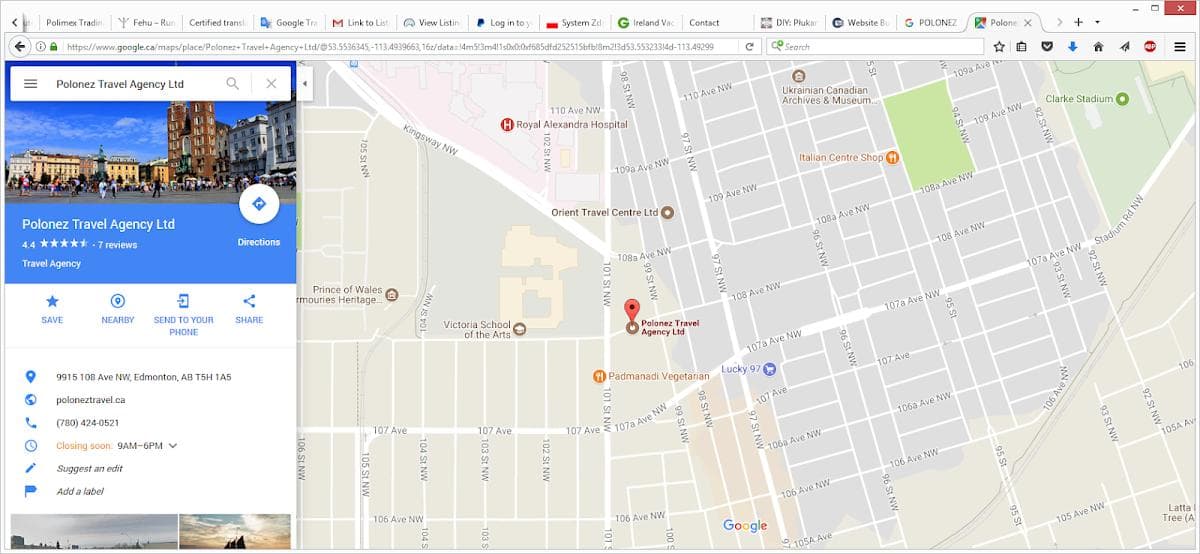The image size is (1200, 554).
Task: Reload the page with the refresh icon
Action: pyautogui.click(x=749, y=46)
